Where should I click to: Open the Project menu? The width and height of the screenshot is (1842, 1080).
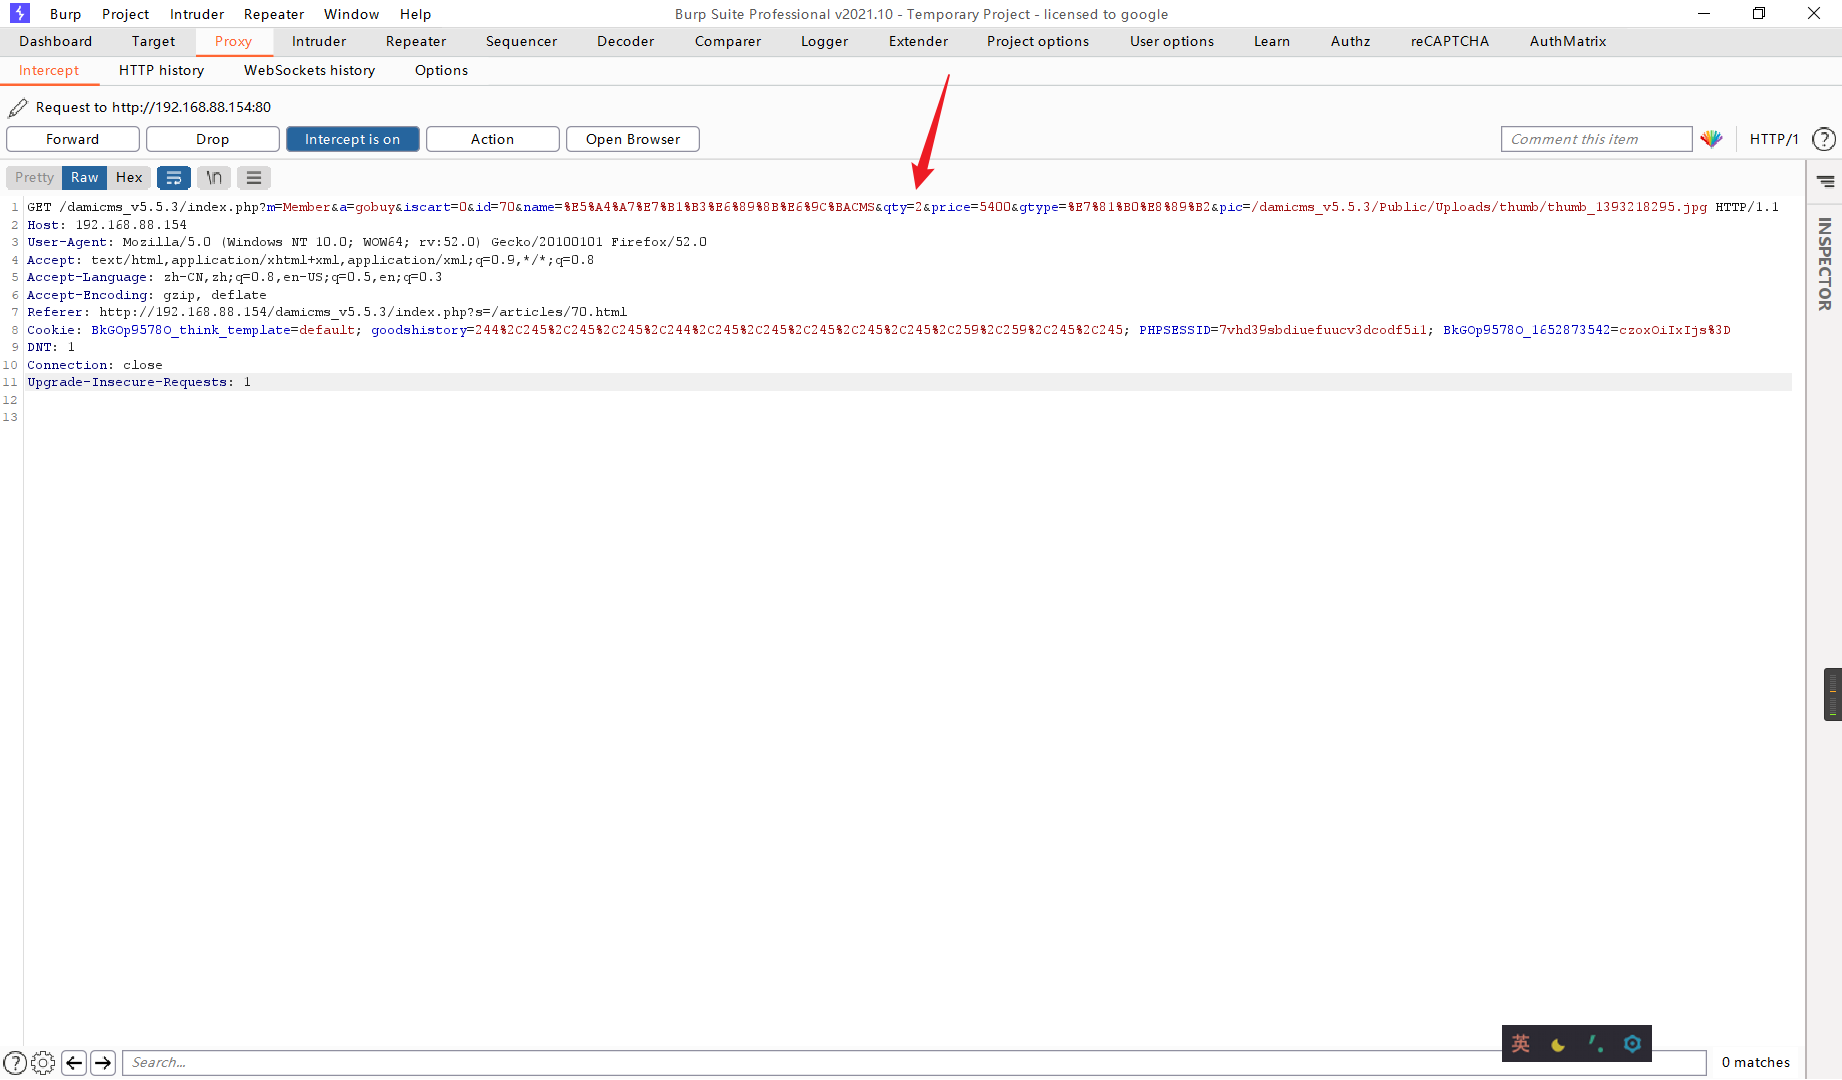pyautogui.click(x=125, y=14)
